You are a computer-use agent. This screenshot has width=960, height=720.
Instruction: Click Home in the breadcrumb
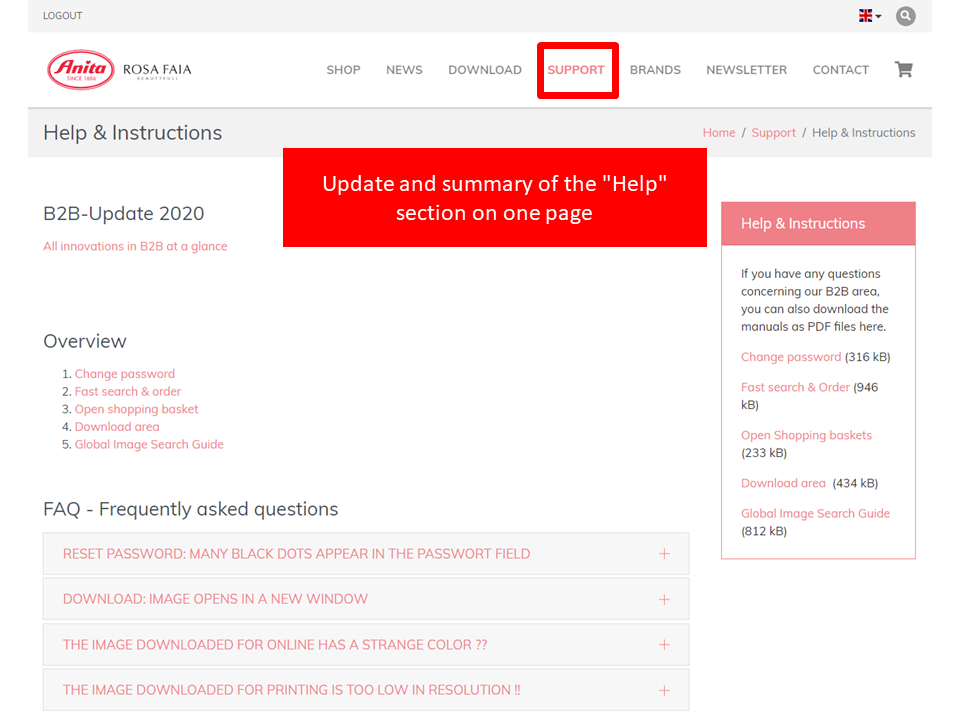tap(718, 133)
